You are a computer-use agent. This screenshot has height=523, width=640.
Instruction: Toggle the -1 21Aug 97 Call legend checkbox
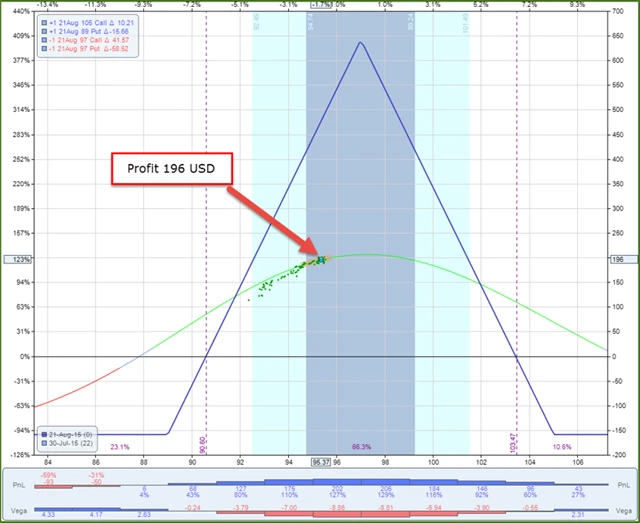[44, 40]
